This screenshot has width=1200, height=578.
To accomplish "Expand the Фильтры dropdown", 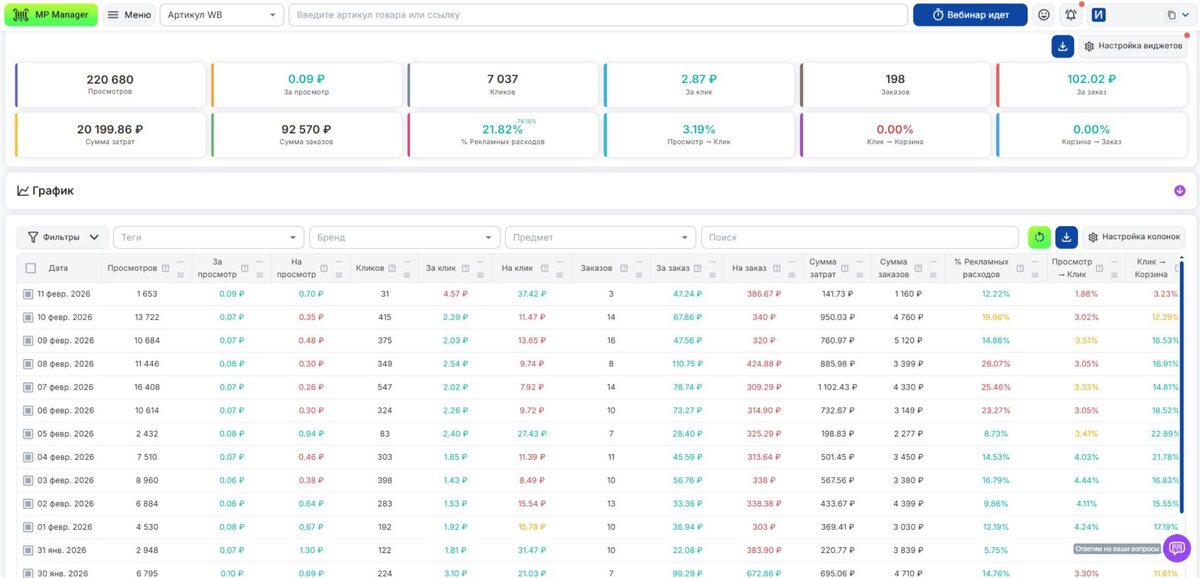I will 63,237.
